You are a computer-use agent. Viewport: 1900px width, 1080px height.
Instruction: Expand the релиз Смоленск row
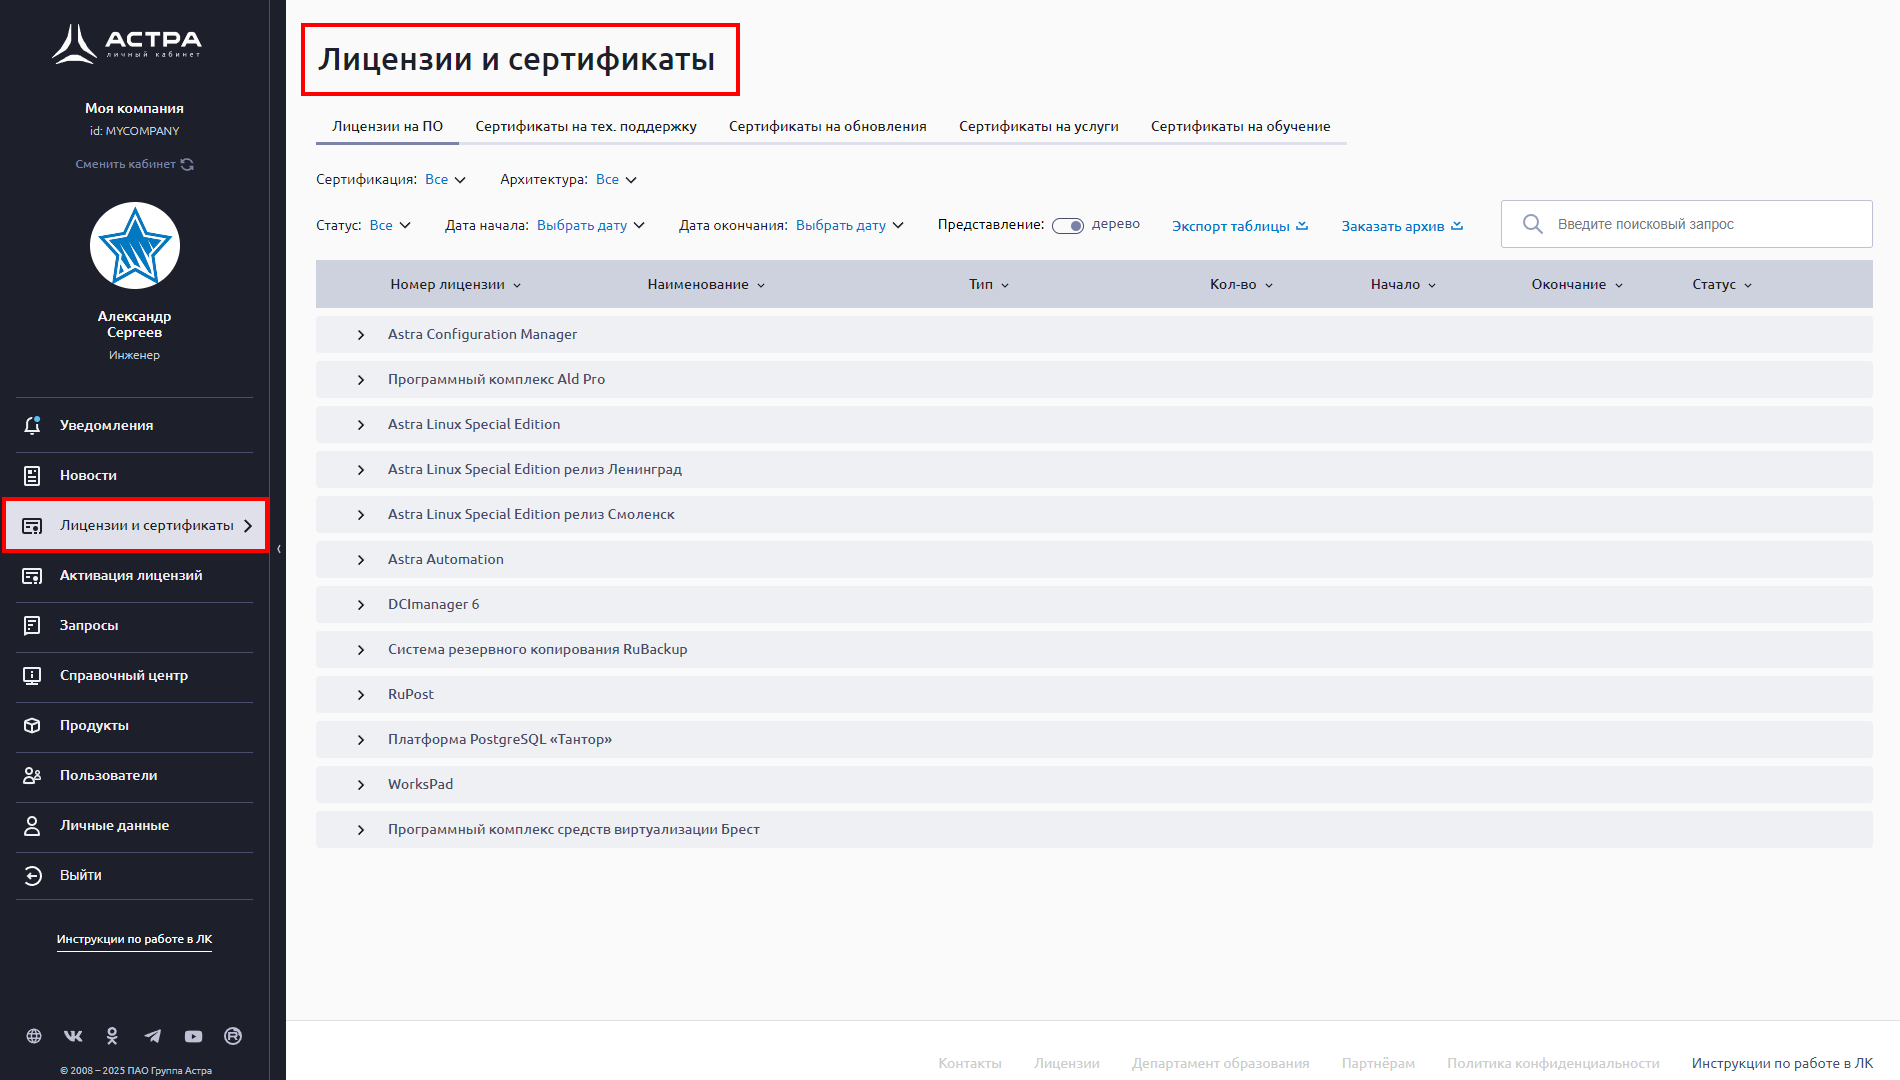pyautogui.click(x=361, y=515)
